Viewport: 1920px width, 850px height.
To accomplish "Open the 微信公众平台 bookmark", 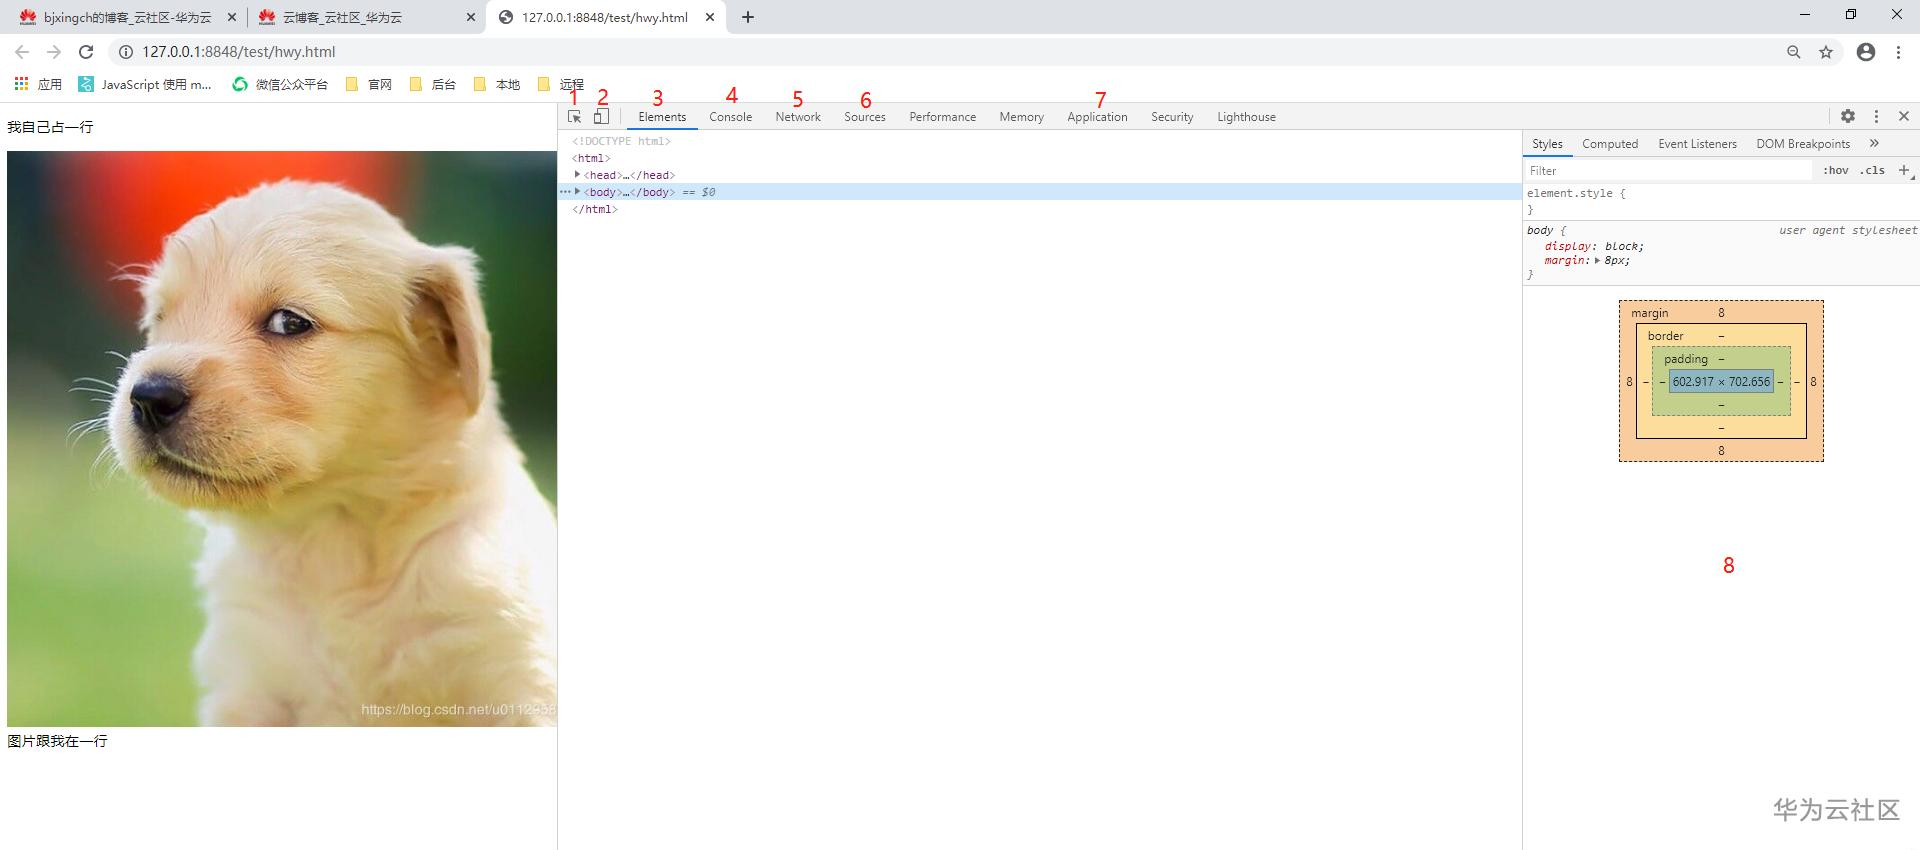I will click(280, 84).
